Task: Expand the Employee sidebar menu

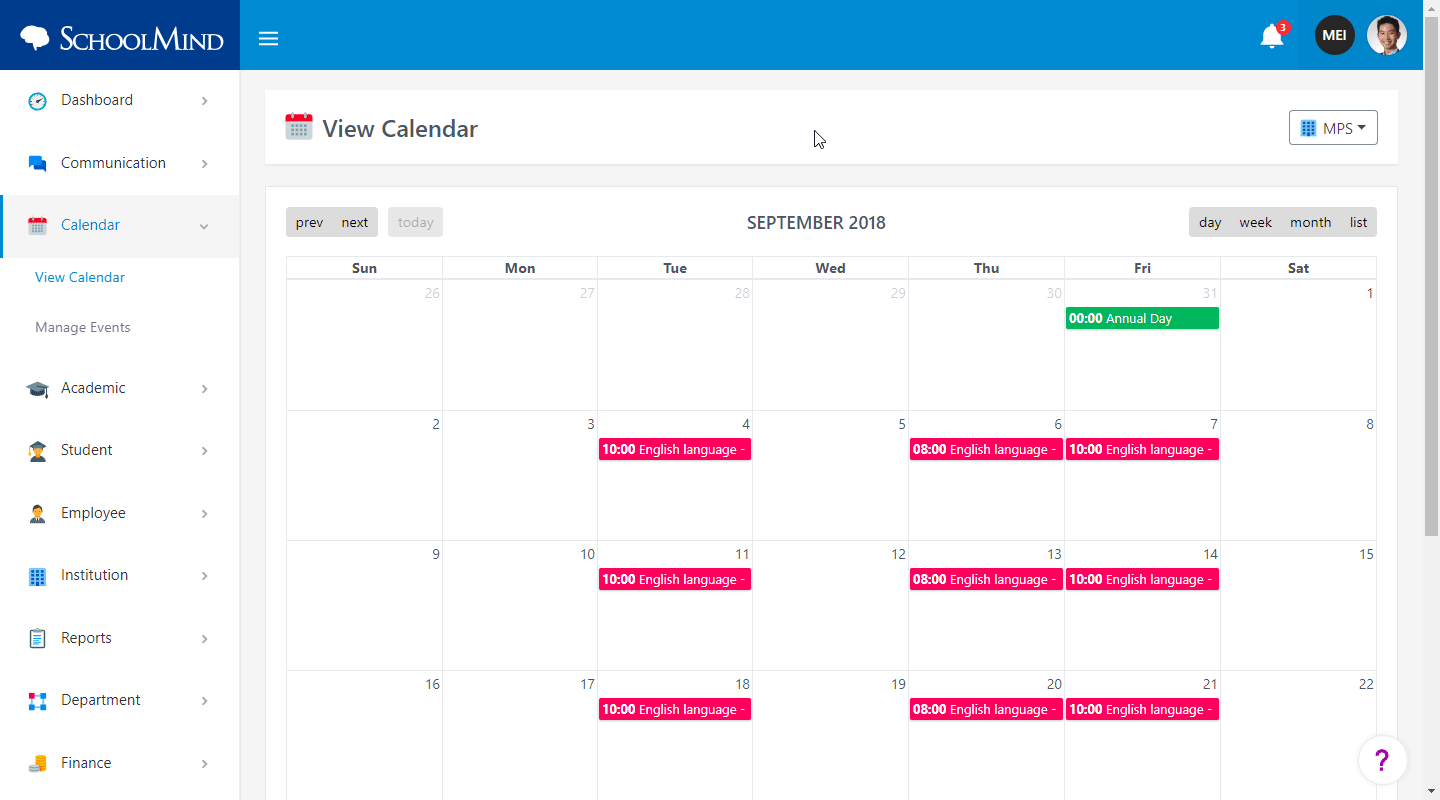Action: click(x=120, y=513)
